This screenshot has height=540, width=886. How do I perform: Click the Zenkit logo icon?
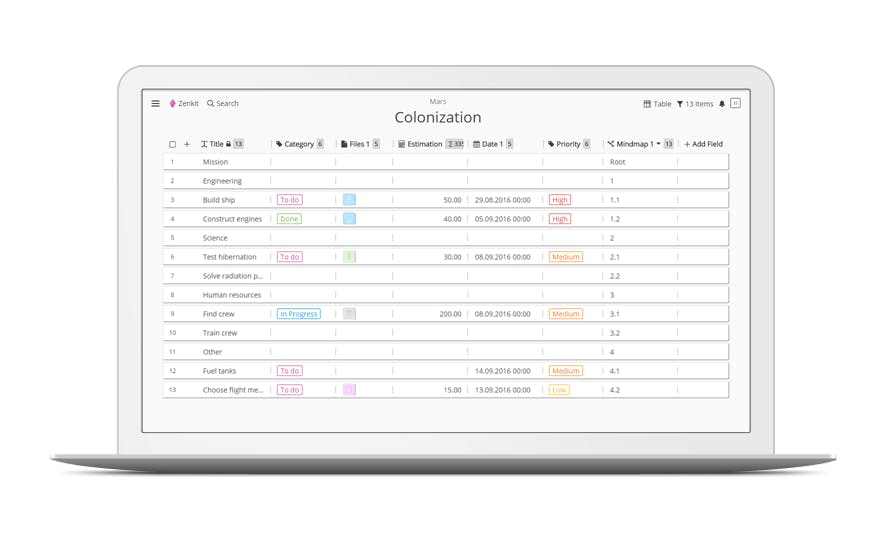[x=172, y=103]
